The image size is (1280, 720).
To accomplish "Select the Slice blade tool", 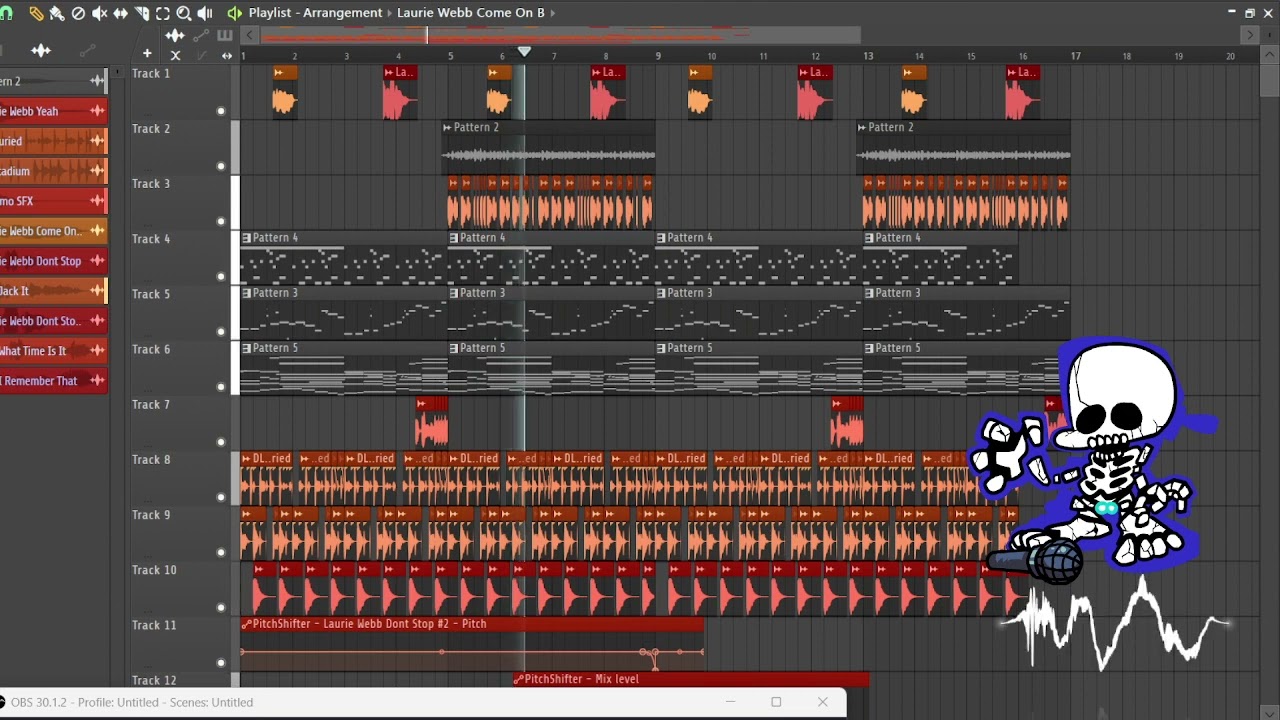I will point(141,13).
